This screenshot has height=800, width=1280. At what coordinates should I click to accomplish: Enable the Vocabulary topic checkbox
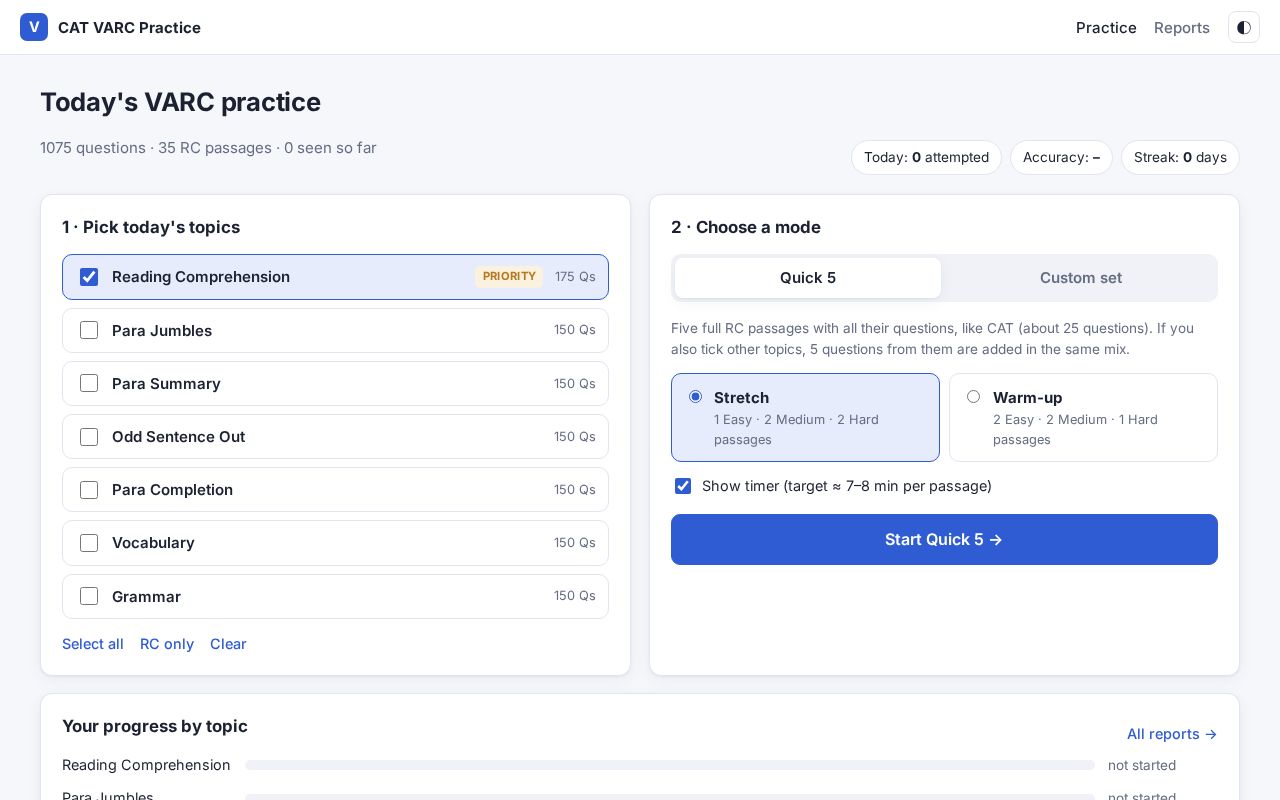click(x=89, y=543)
